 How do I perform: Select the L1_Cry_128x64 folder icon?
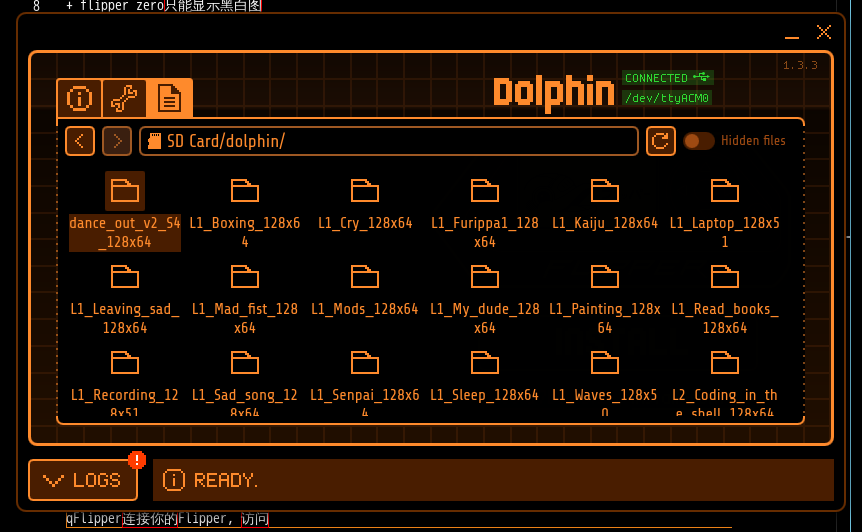point(365,191)
